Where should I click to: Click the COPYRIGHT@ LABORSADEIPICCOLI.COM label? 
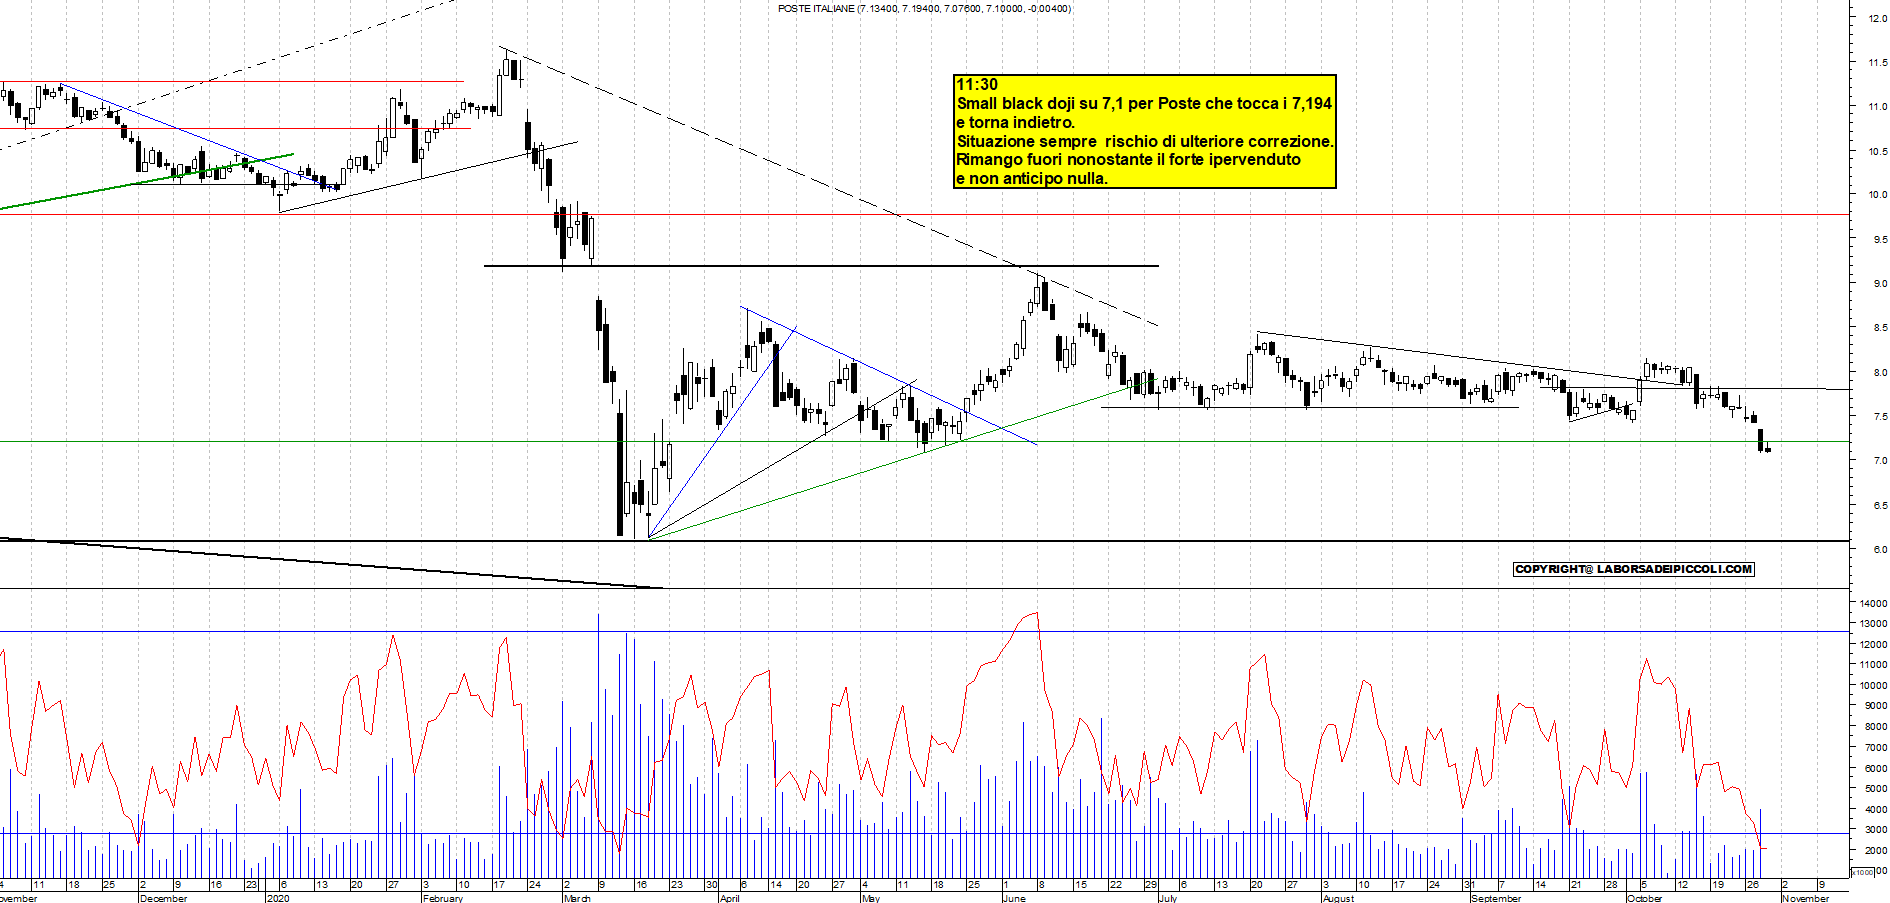pos(1634,569)
